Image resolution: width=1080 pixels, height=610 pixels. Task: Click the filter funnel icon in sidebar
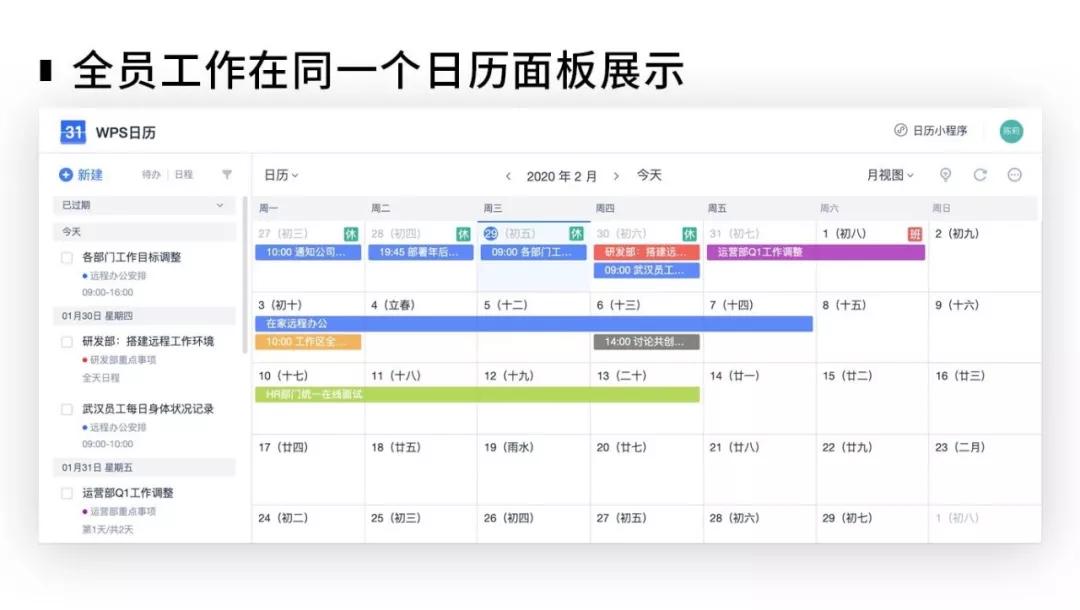pyautogui.click(x=226, y=173)
